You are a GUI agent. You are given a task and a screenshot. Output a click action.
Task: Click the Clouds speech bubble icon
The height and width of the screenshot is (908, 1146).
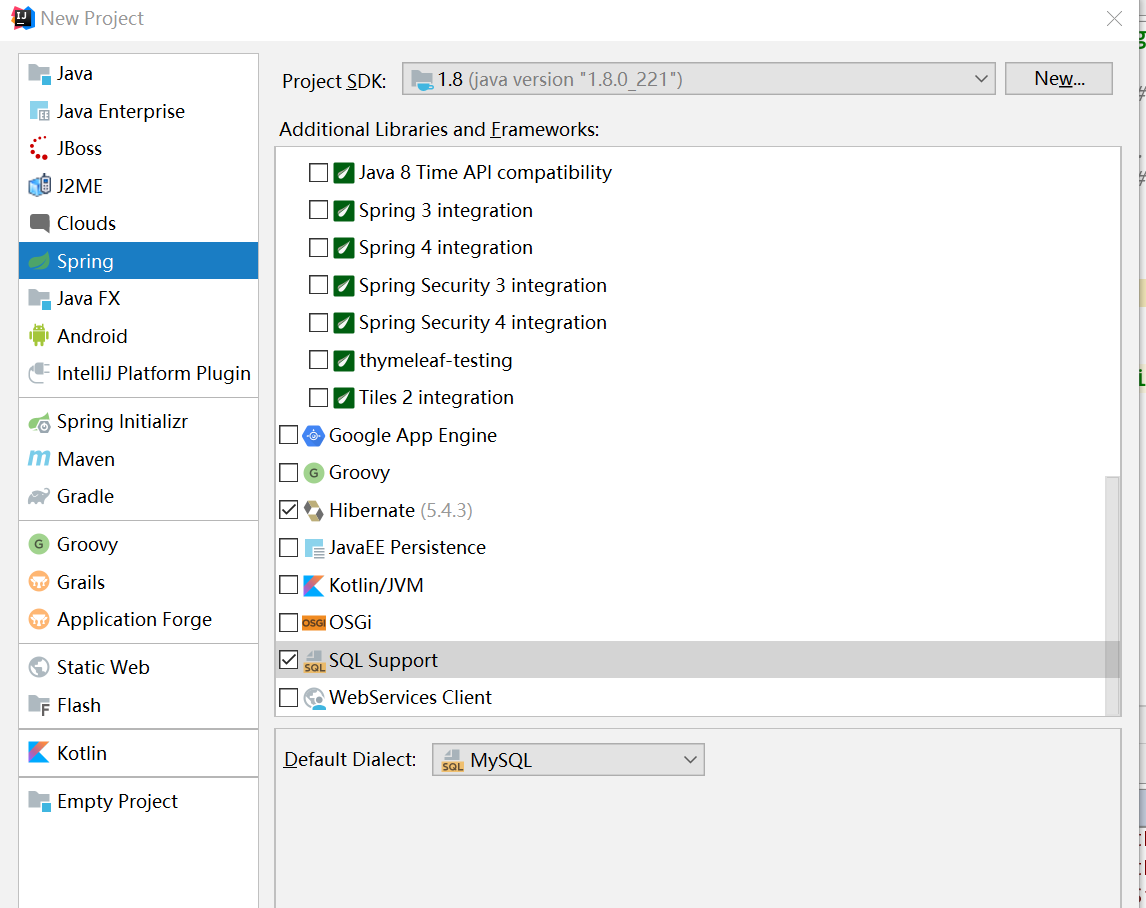(39, 223)
